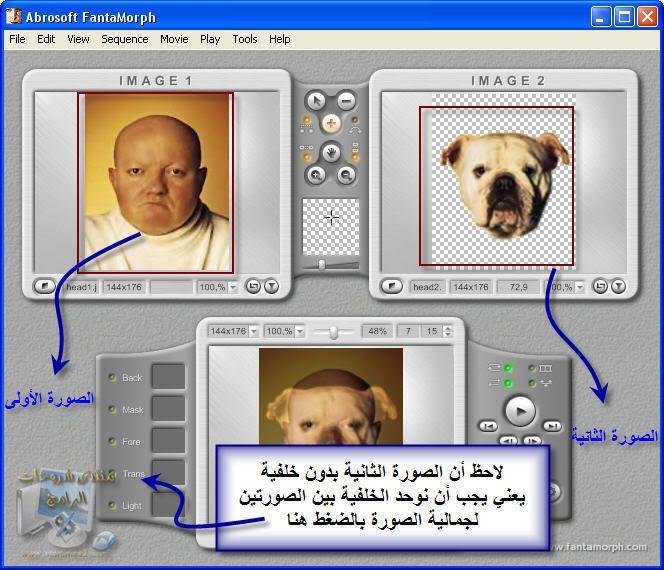This screenshot has width=664, height=570.
Task: Click the Back layer thumbnail slot
Action: pos(168,376)
